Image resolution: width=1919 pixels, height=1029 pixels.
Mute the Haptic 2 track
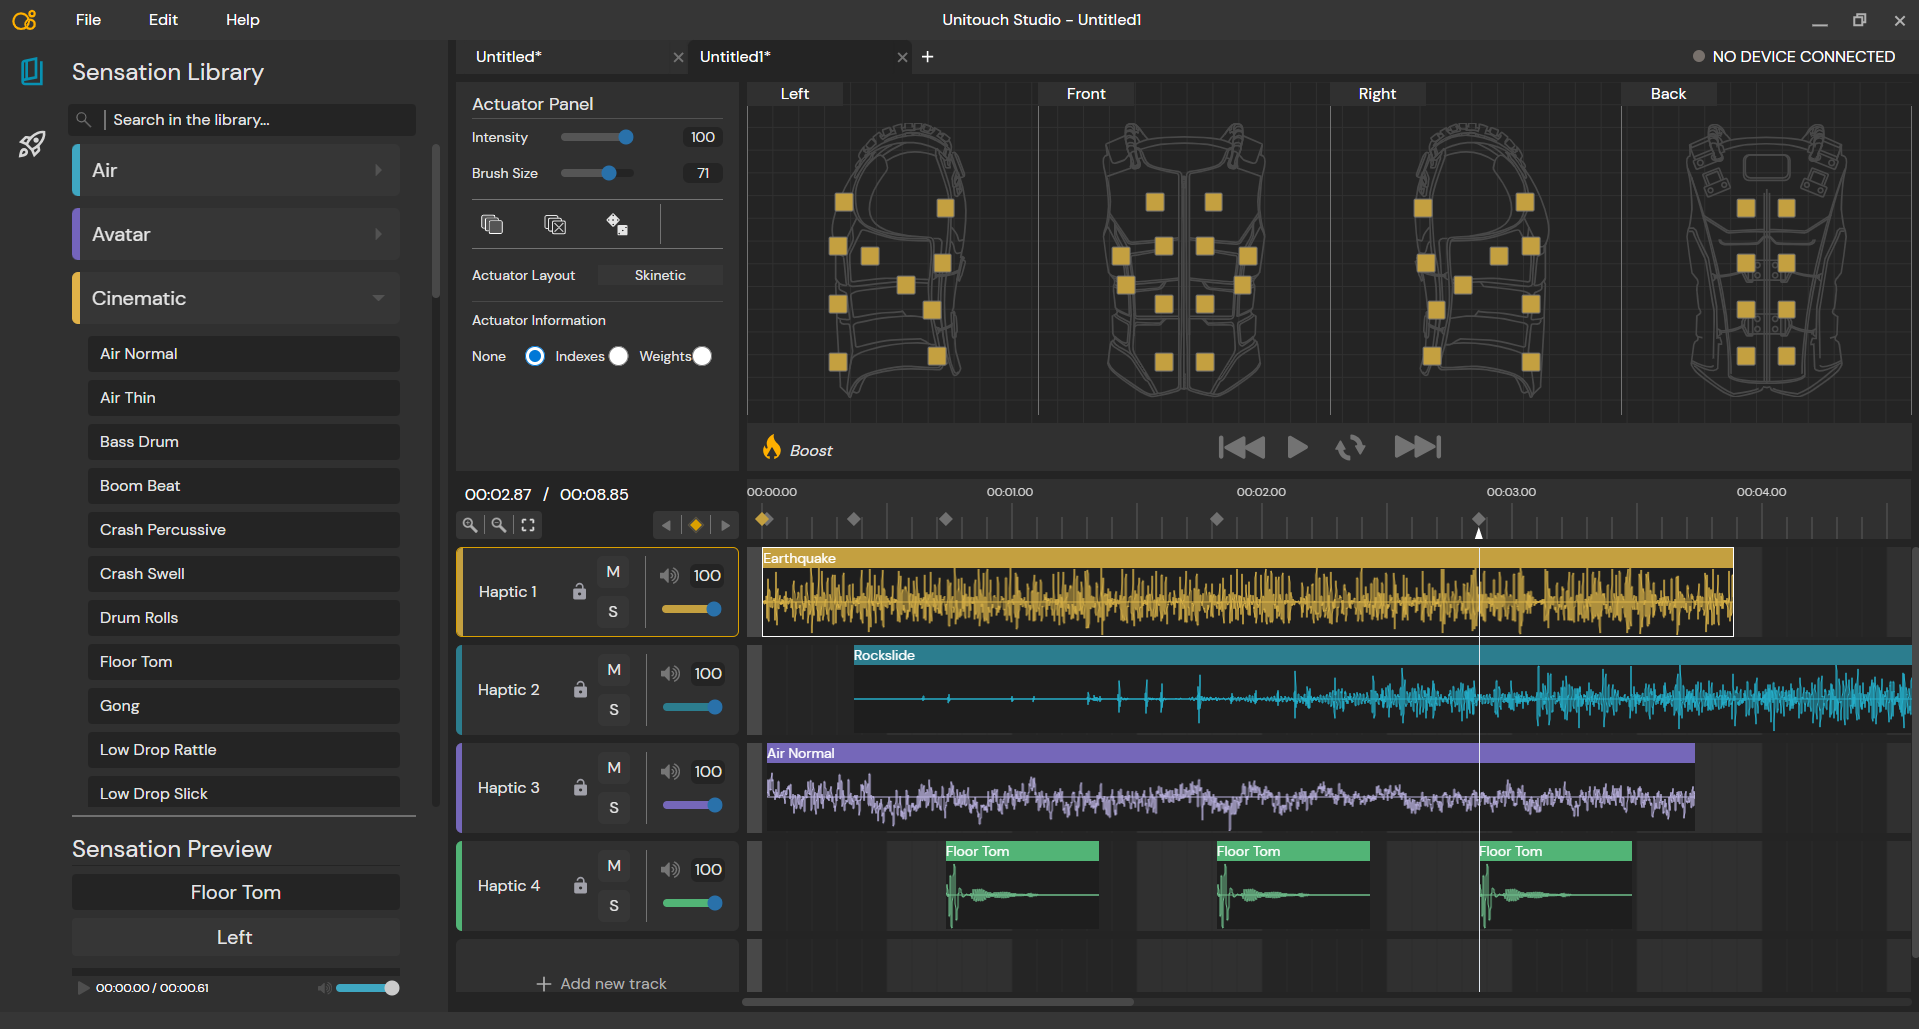(x=614, y=670)
